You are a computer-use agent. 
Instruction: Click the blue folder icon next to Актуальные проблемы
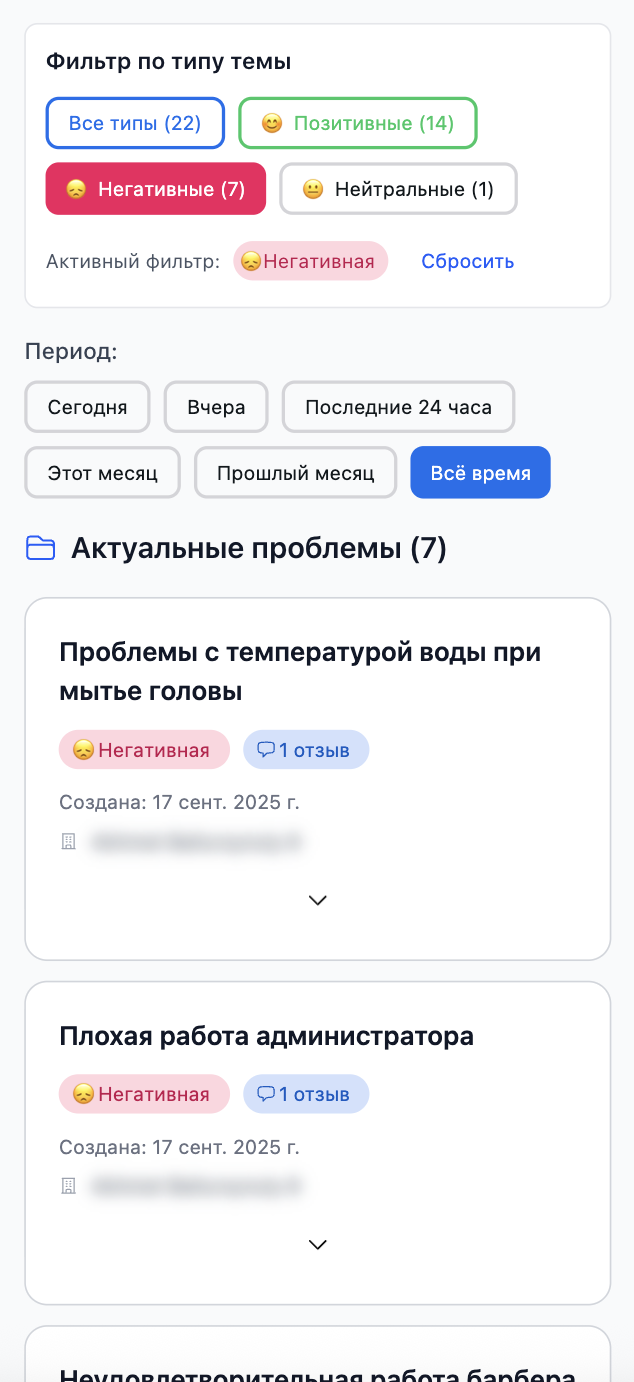pos(42,547)
